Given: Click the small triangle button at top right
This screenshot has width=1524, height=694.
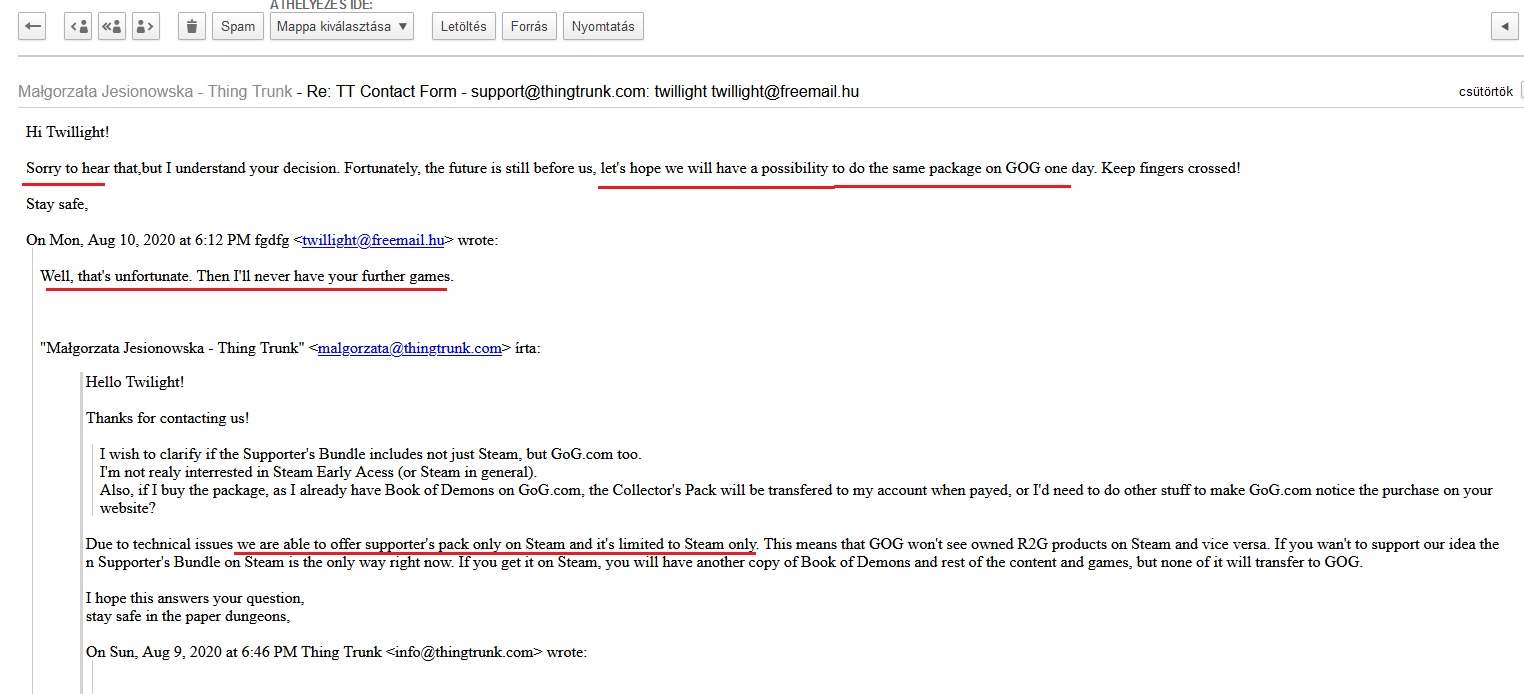Looking at the screenshot, I should pyautogui.click(x=1505, y=27).
